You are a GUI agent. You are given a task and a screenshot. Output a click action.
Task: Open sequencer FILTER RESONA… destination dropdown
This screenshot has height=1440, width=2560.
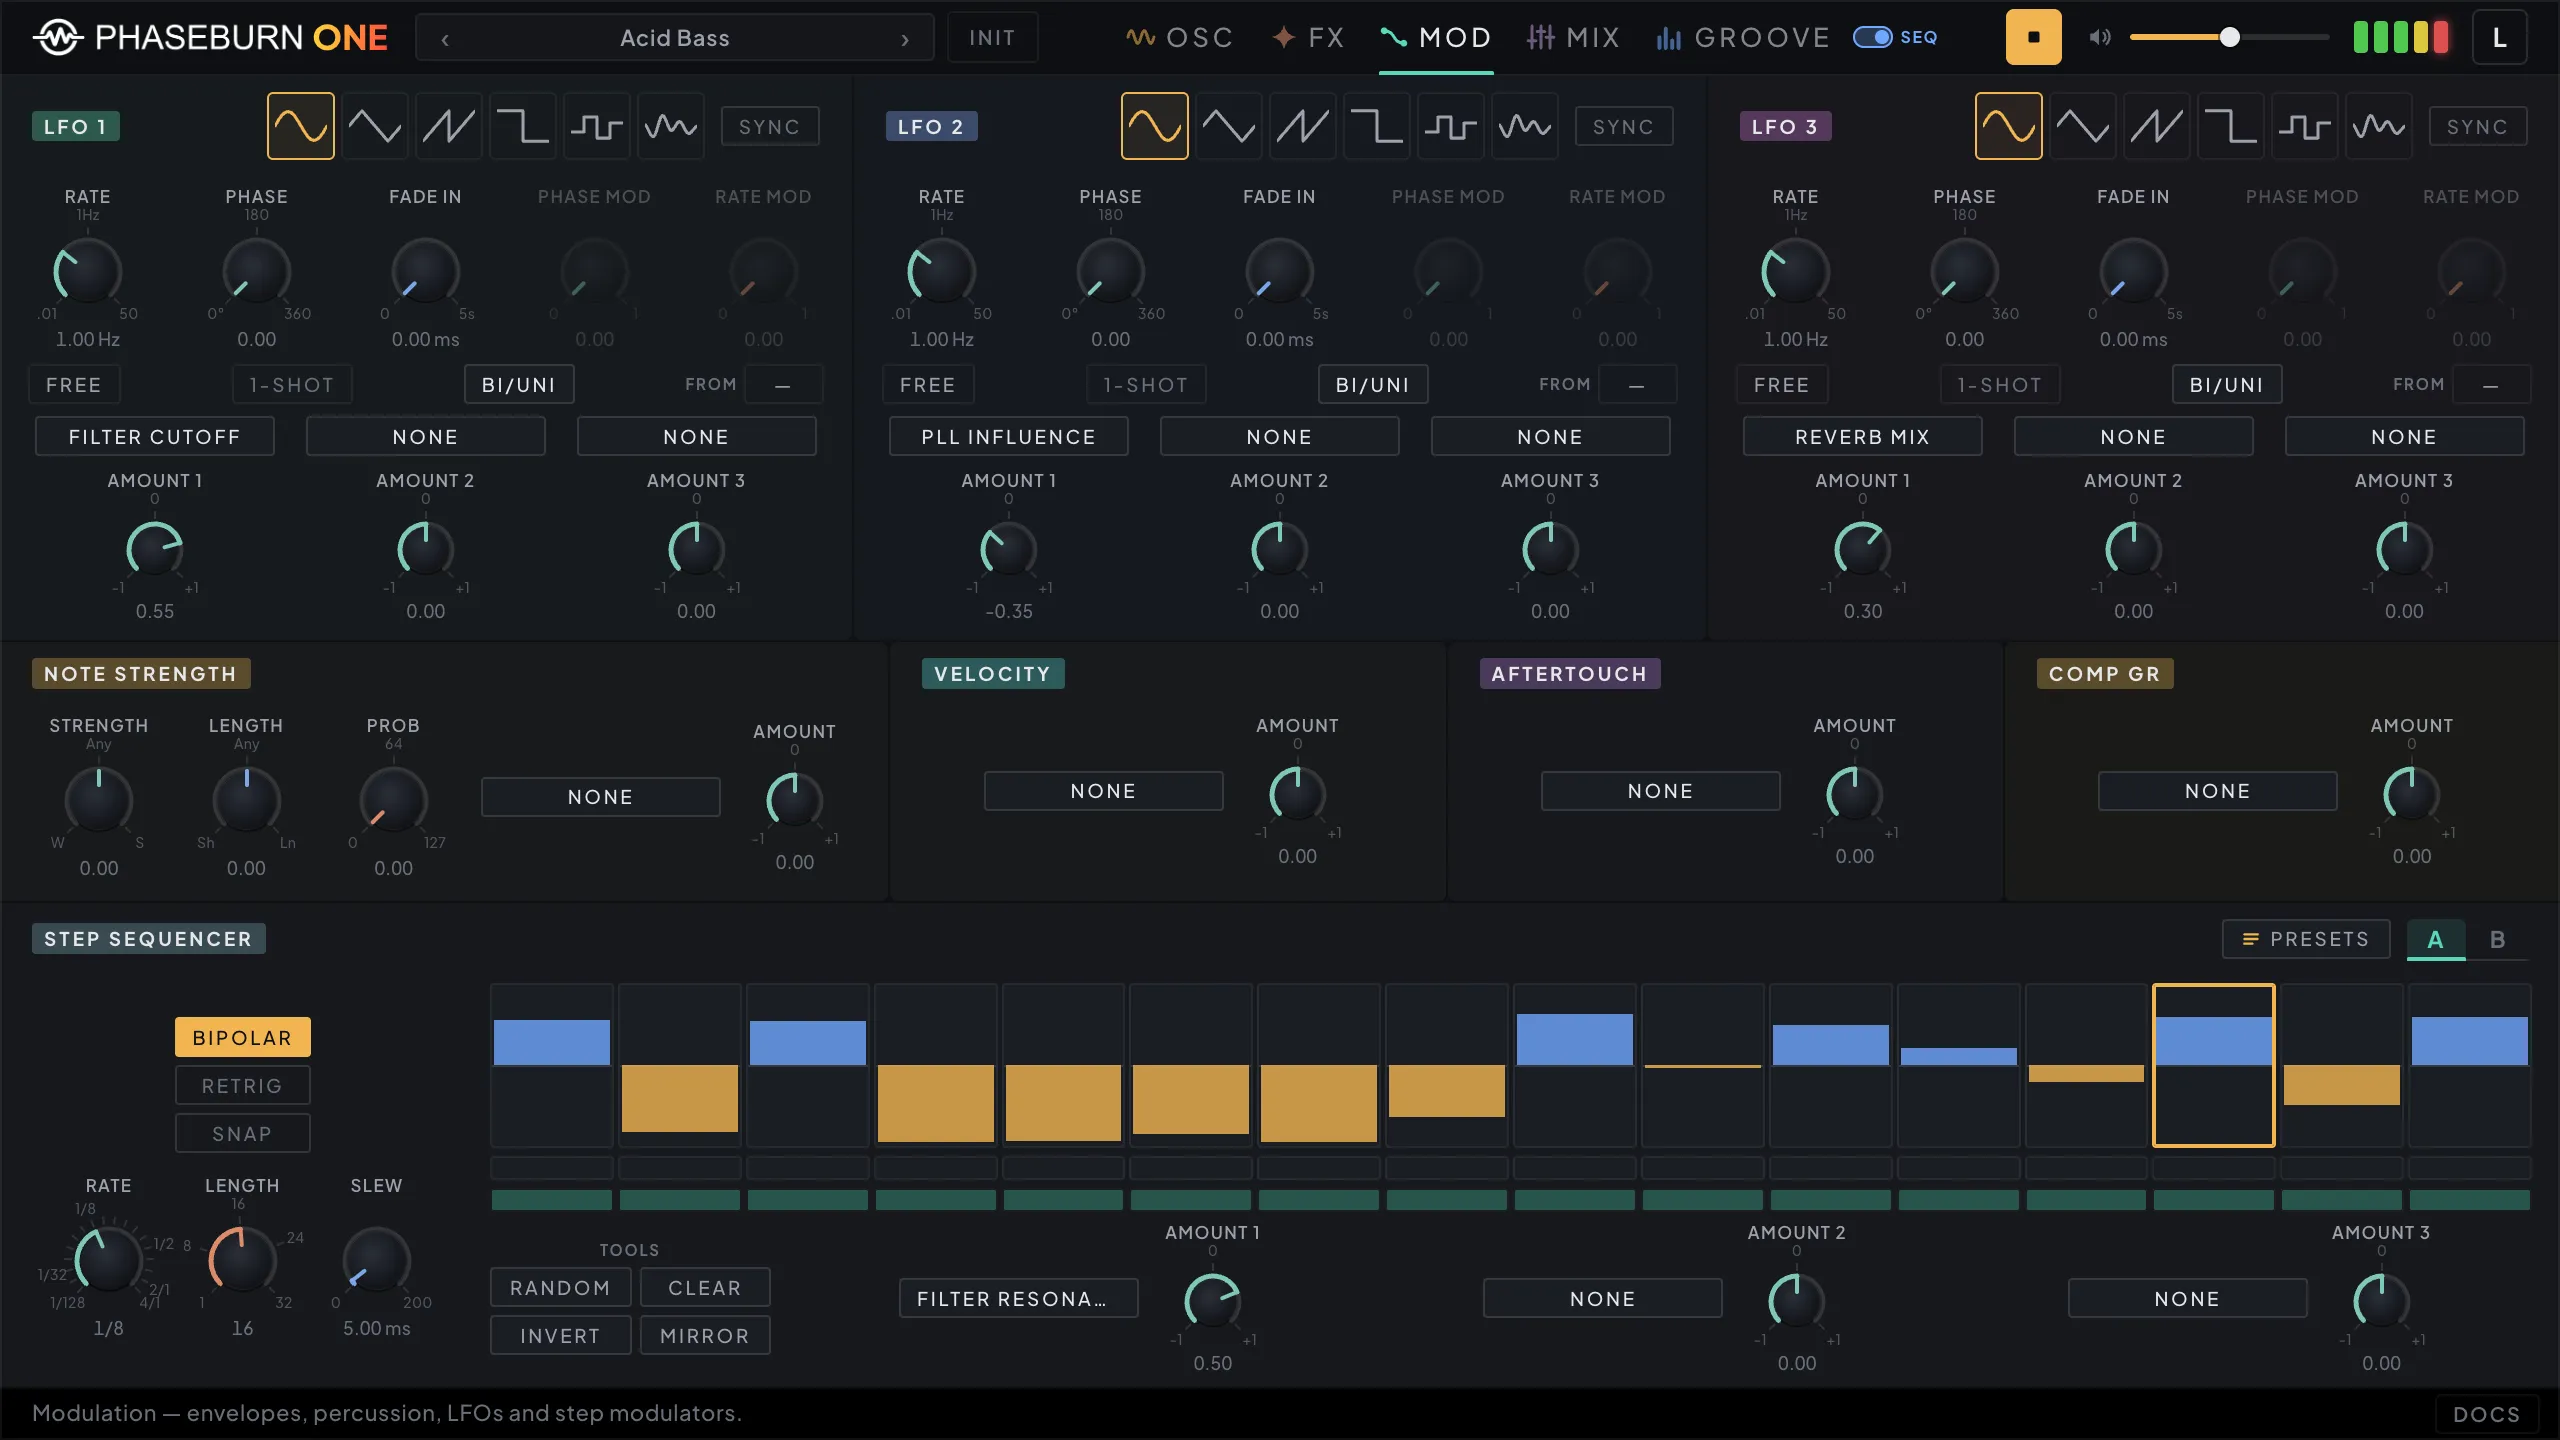tap(1019, 1298)
